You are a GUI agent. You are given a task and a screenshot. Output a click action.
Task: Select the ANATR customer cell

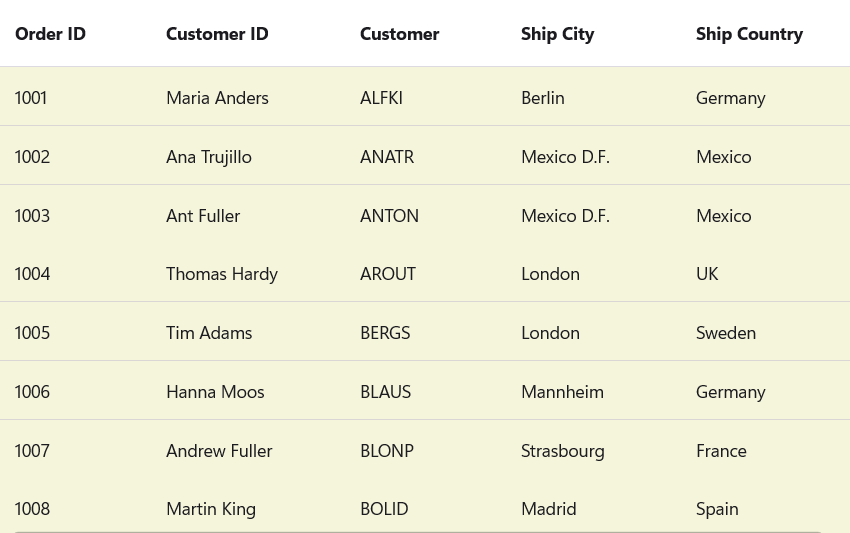click(x=387, y=157)
